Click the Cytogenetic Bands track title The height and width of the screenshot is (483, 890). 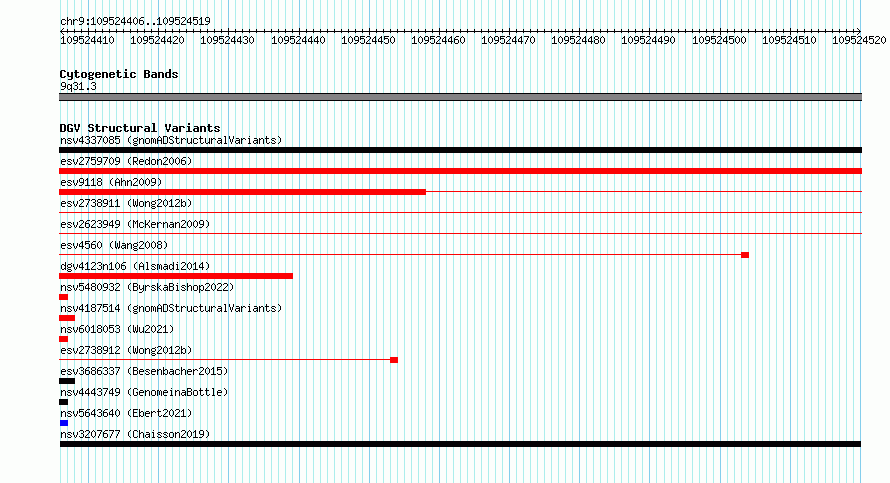[119, 74]
